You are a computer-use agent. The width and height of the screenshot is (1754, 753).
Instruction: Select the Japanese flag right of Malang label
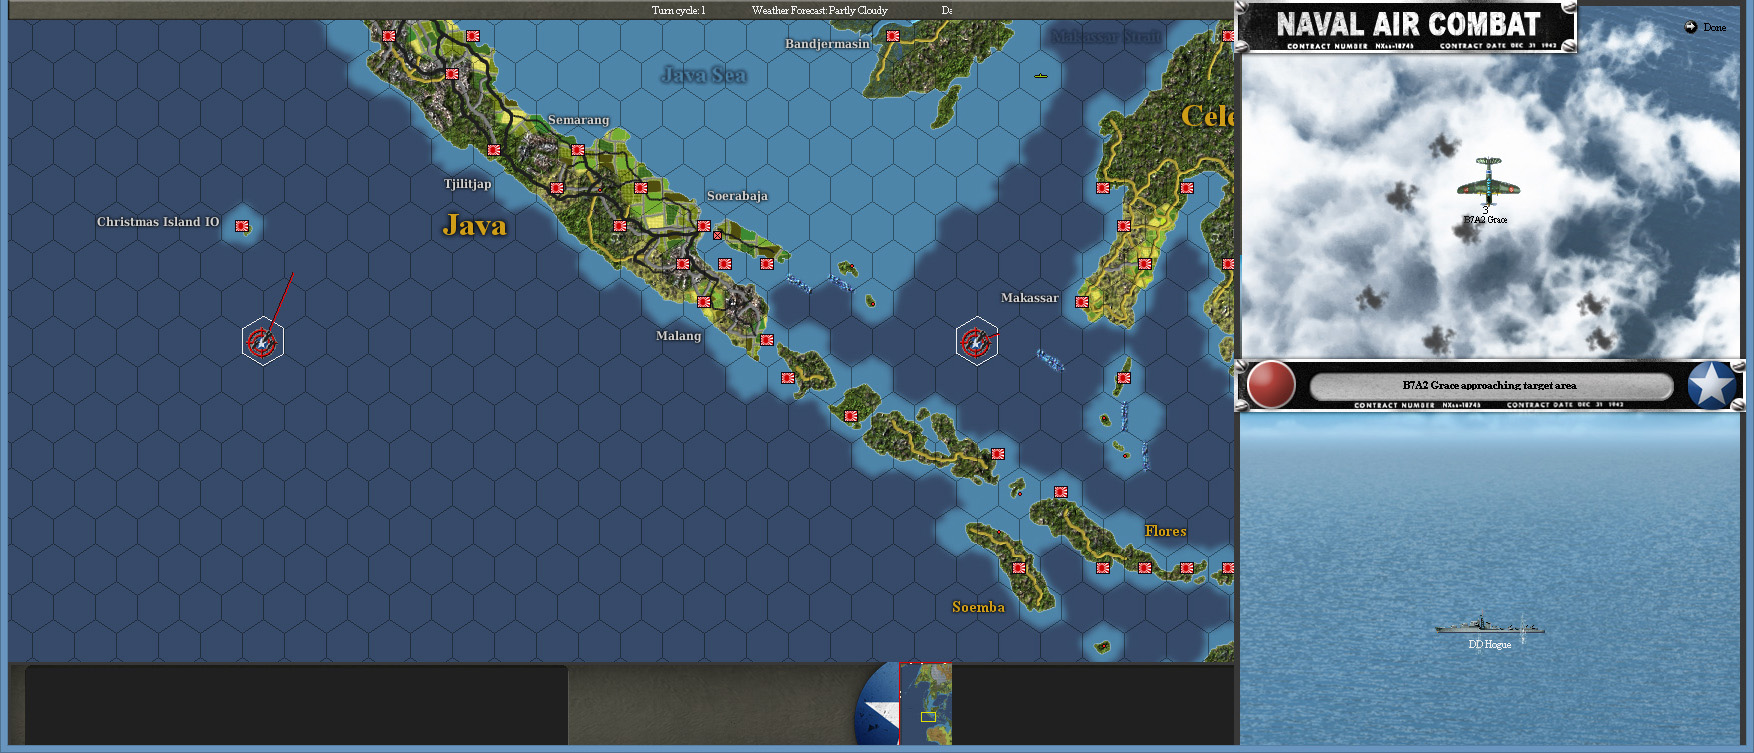(x=767, y=340)
